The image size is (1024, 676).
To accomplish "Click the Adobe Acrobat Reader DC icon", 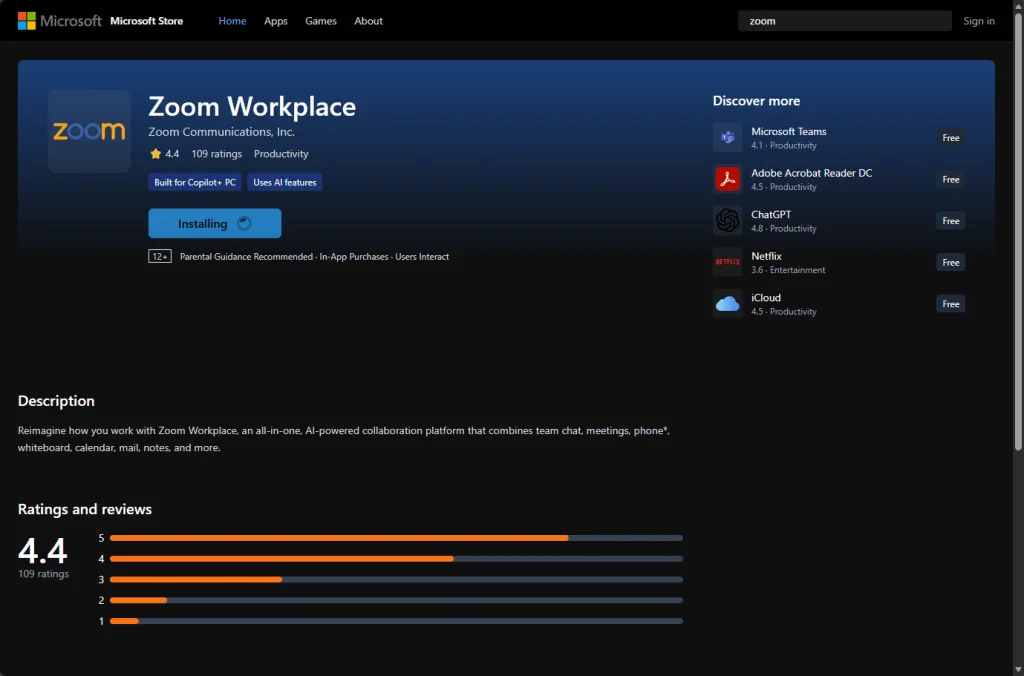I will pyautogui.click(x=727, y=178).
